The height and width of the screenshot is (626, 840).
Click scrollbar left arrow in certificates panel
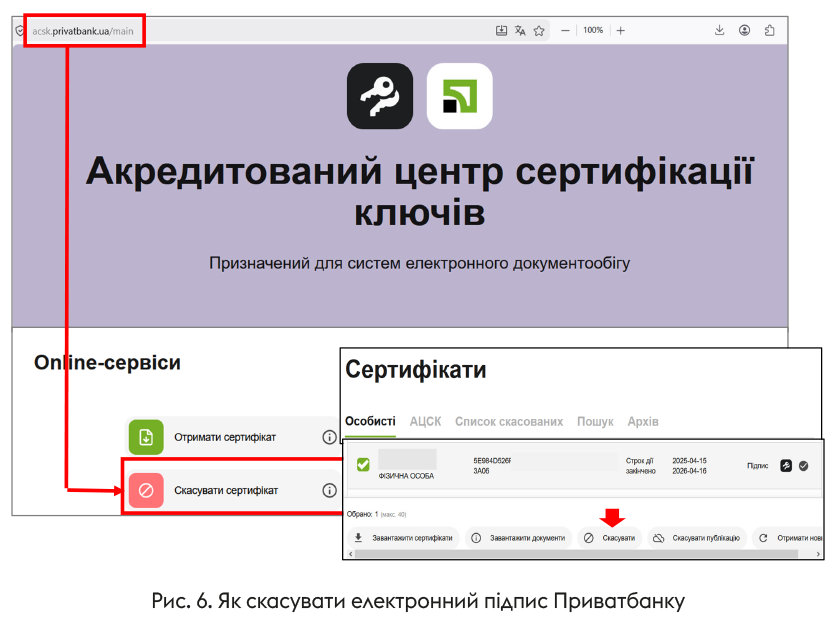click(x=350, y=554)
